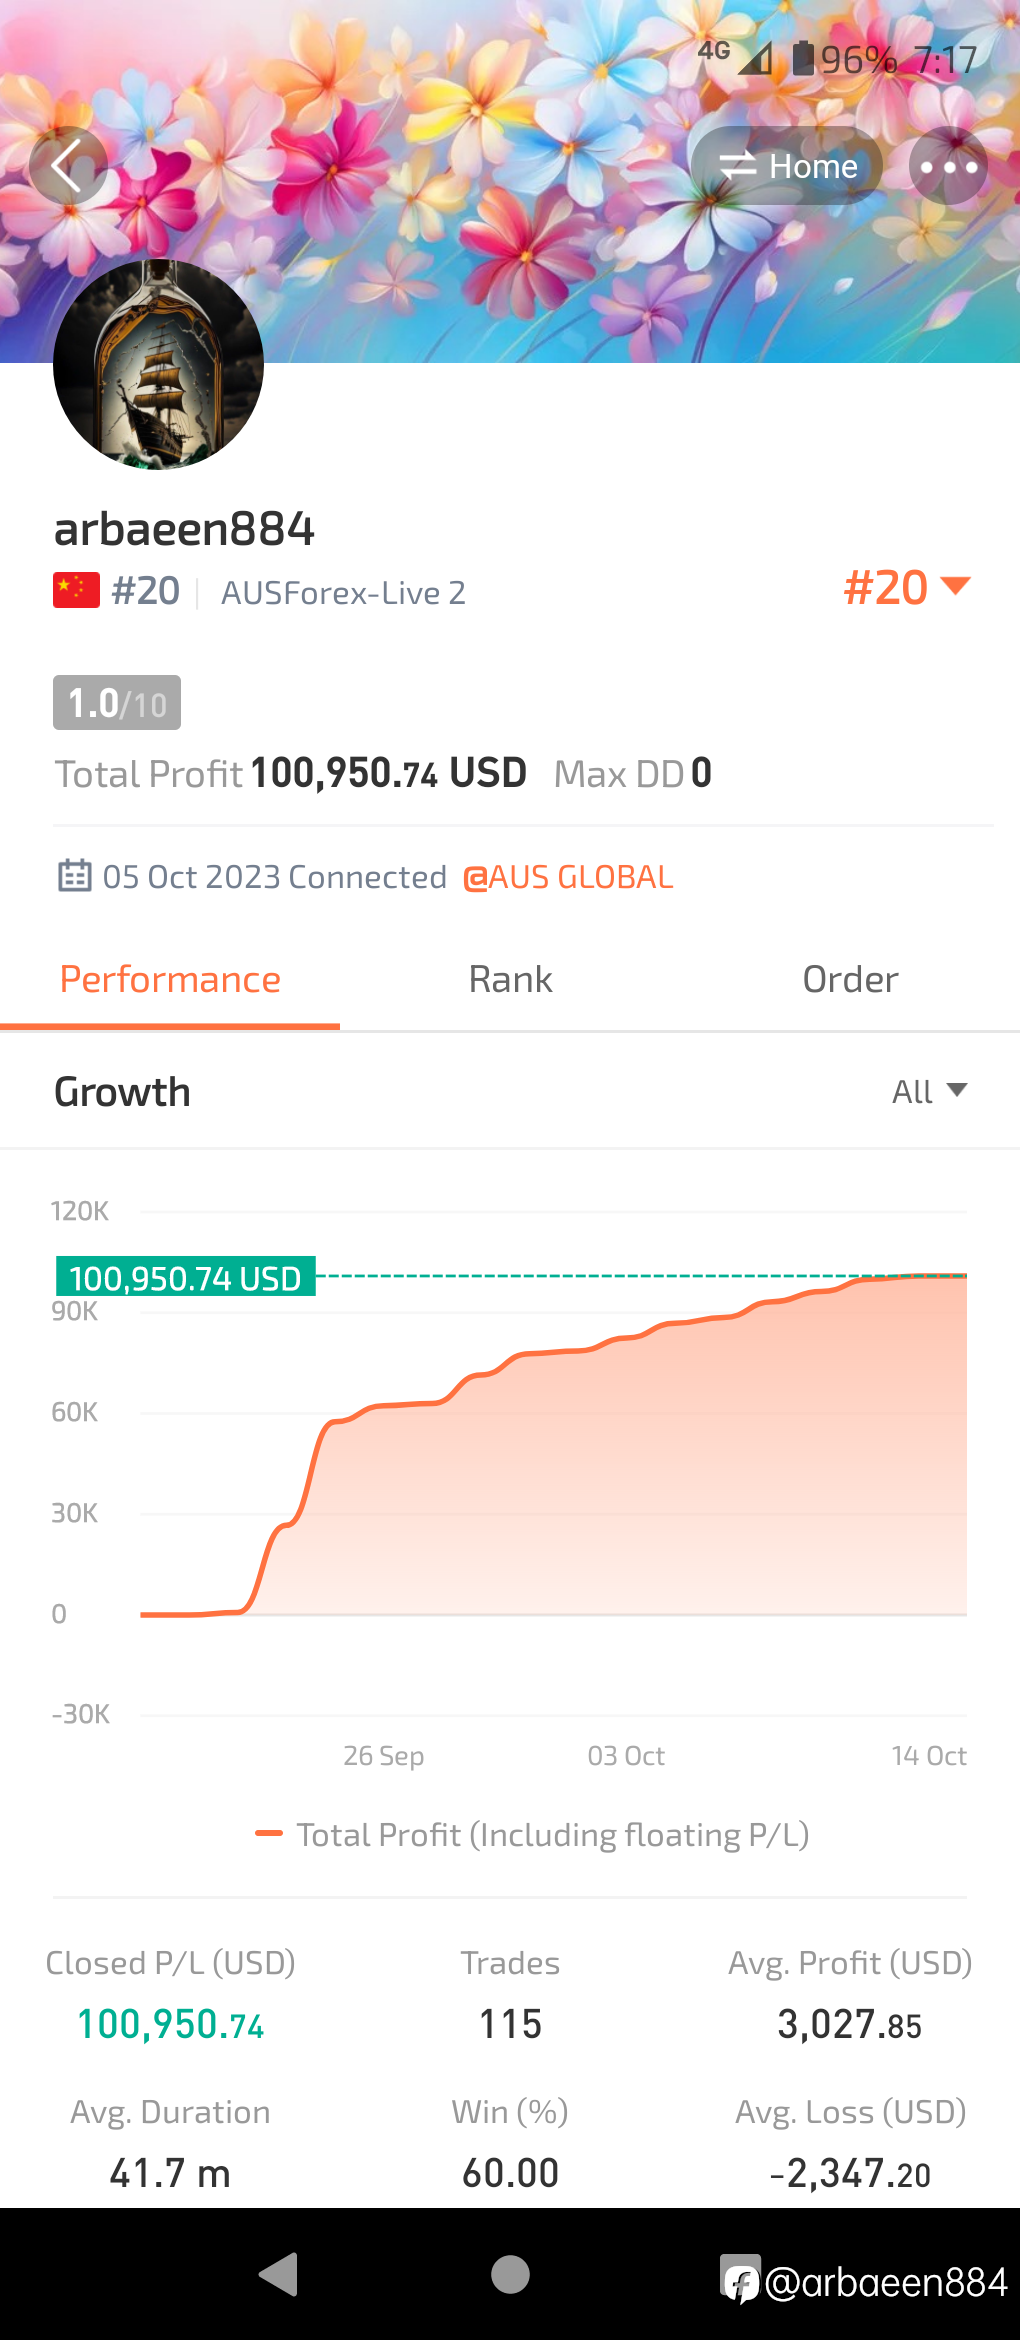Tap the Facebook icon in watermark
This screenshot has height=2340, width=1020.
point(741,2282)
